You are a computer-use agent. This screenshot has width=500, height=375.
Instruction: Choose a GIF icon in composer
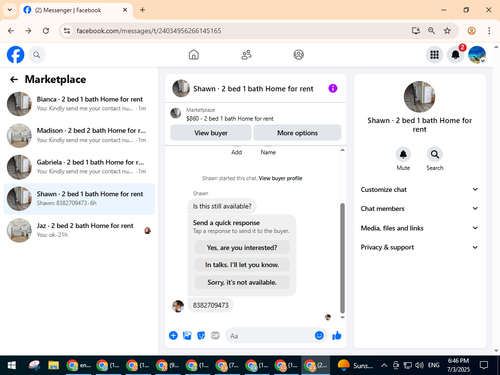tap(215, 335)
